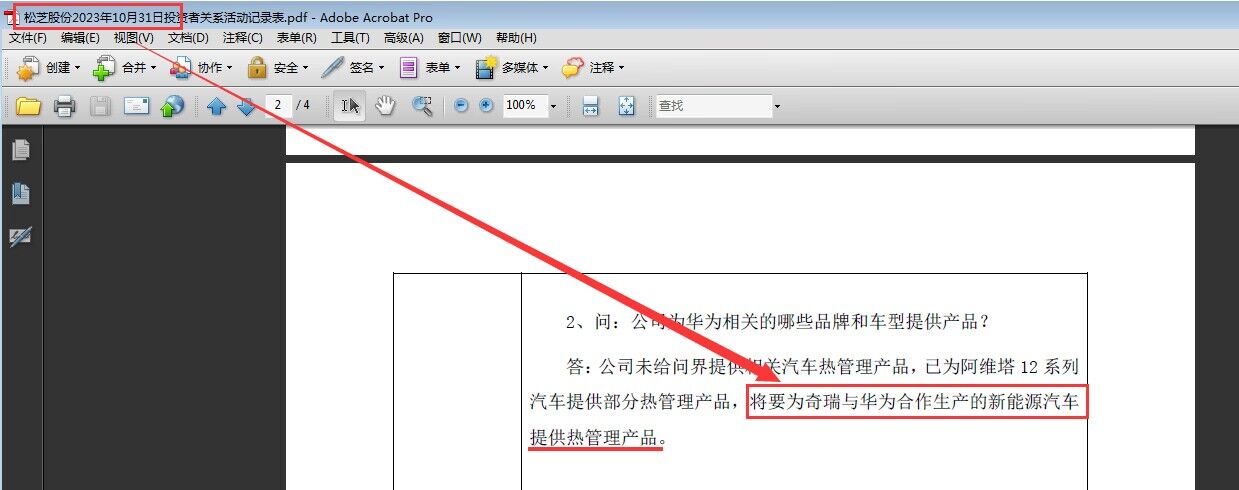Click the email envelope icon
This screenshot has width=1239, height=490.
pos(136,106)
